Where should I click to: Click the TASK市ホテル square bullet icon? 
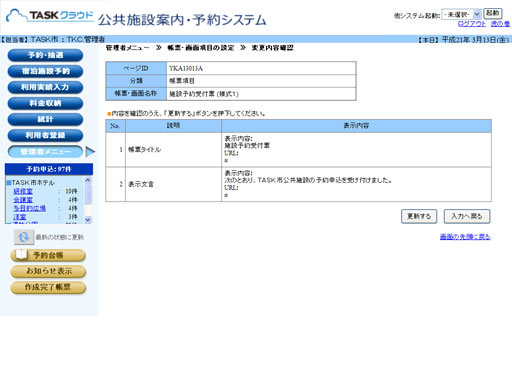[9, 183]
